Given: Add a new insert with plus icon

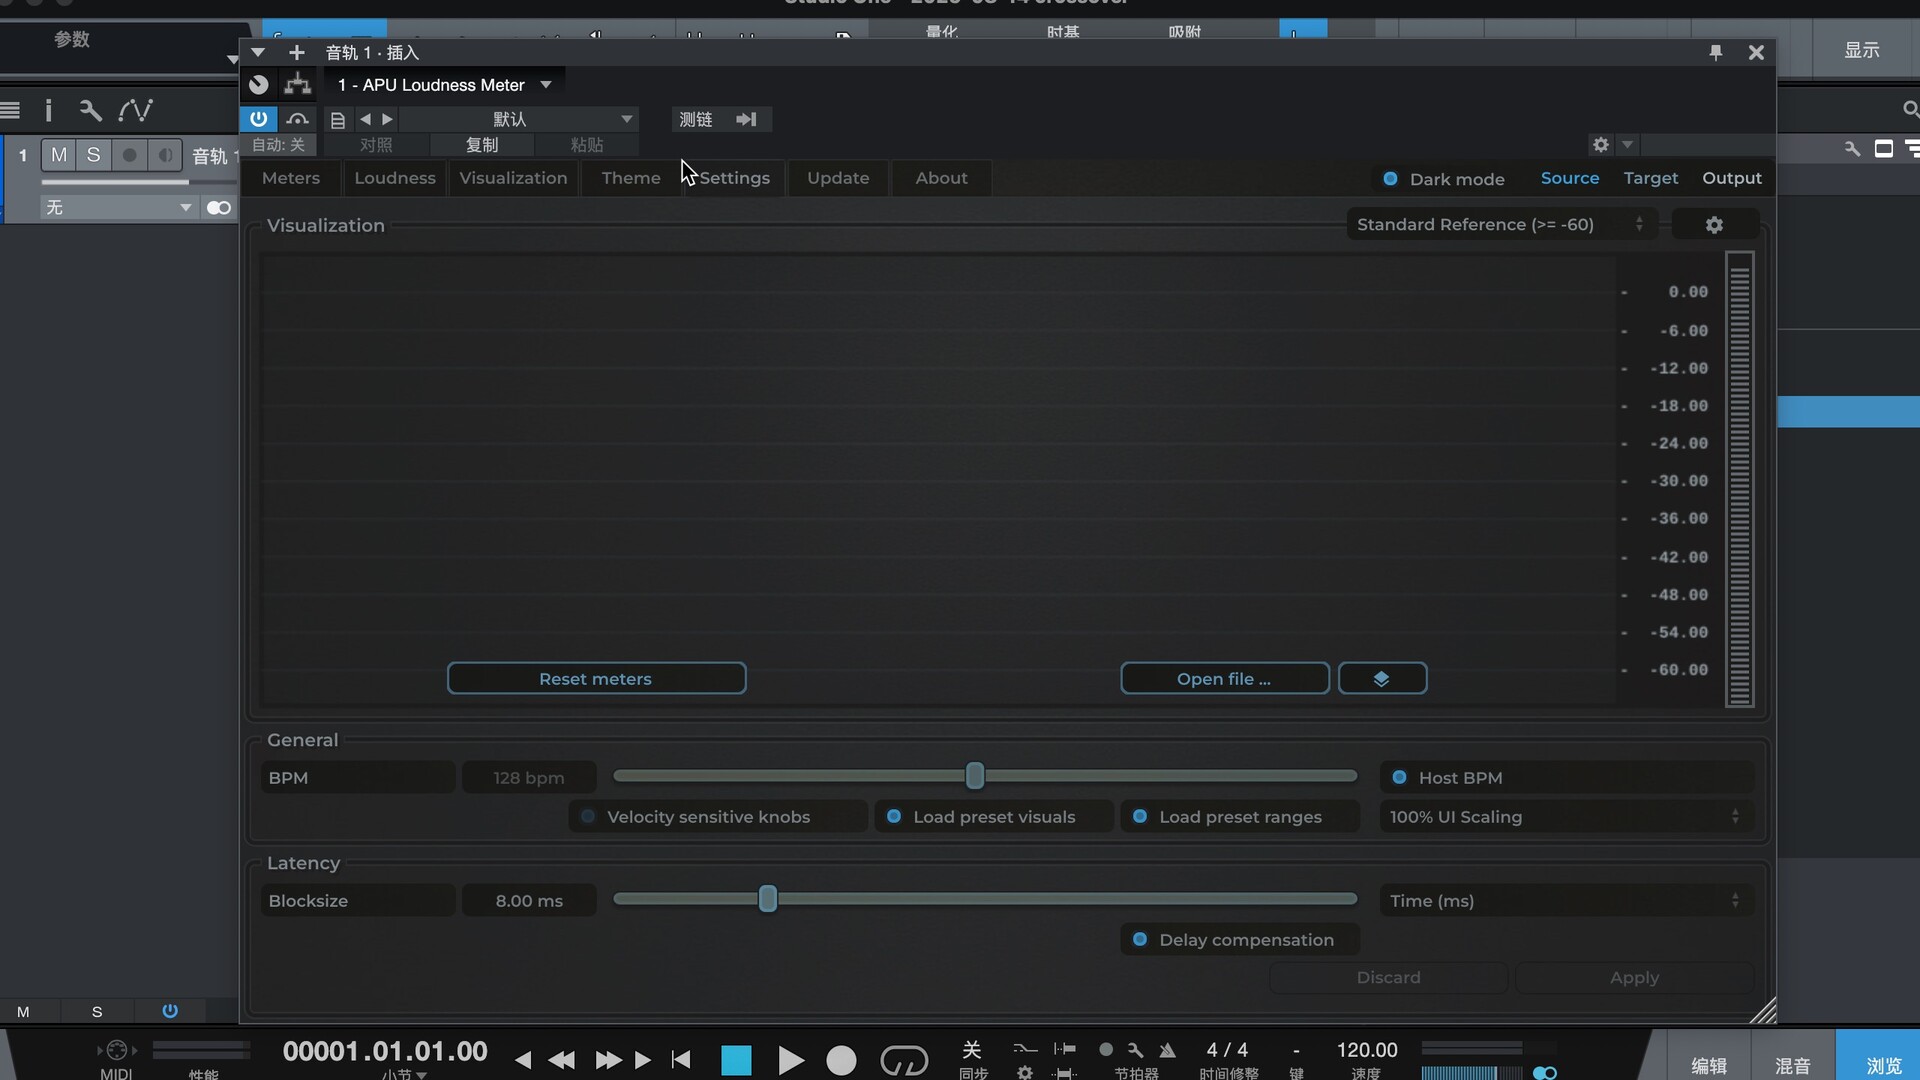Looking at the screenshot, I should click(296, 52).
